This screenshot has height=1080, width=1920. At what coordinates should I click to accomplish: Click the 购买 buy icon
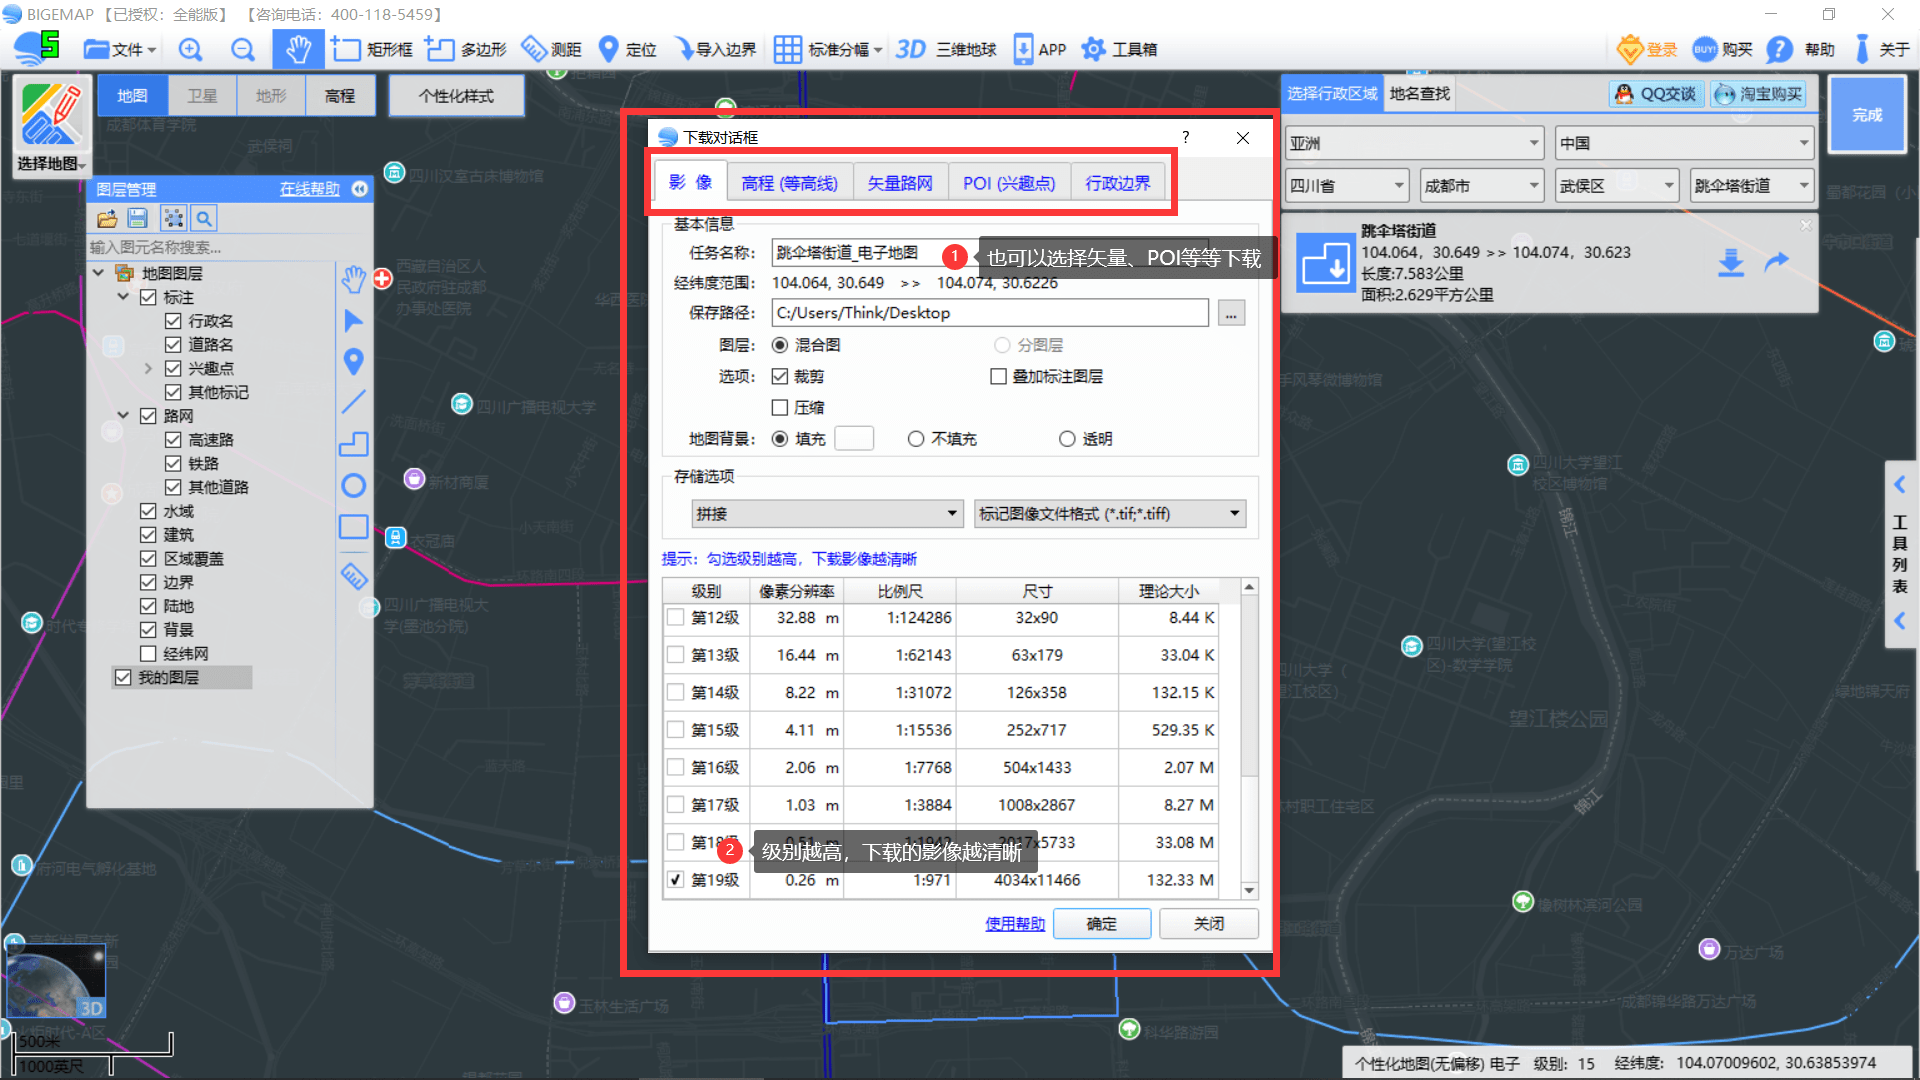pos(1722,49)
